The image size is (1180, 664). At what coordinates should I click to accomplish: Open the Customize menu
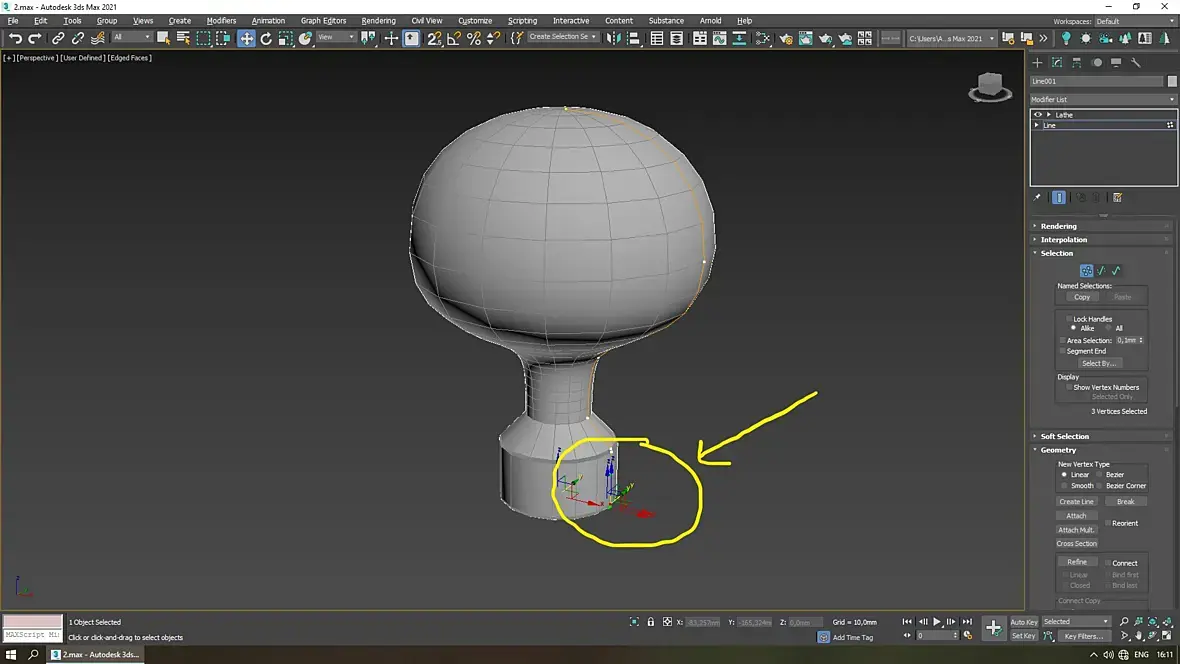tap(475, 20)
